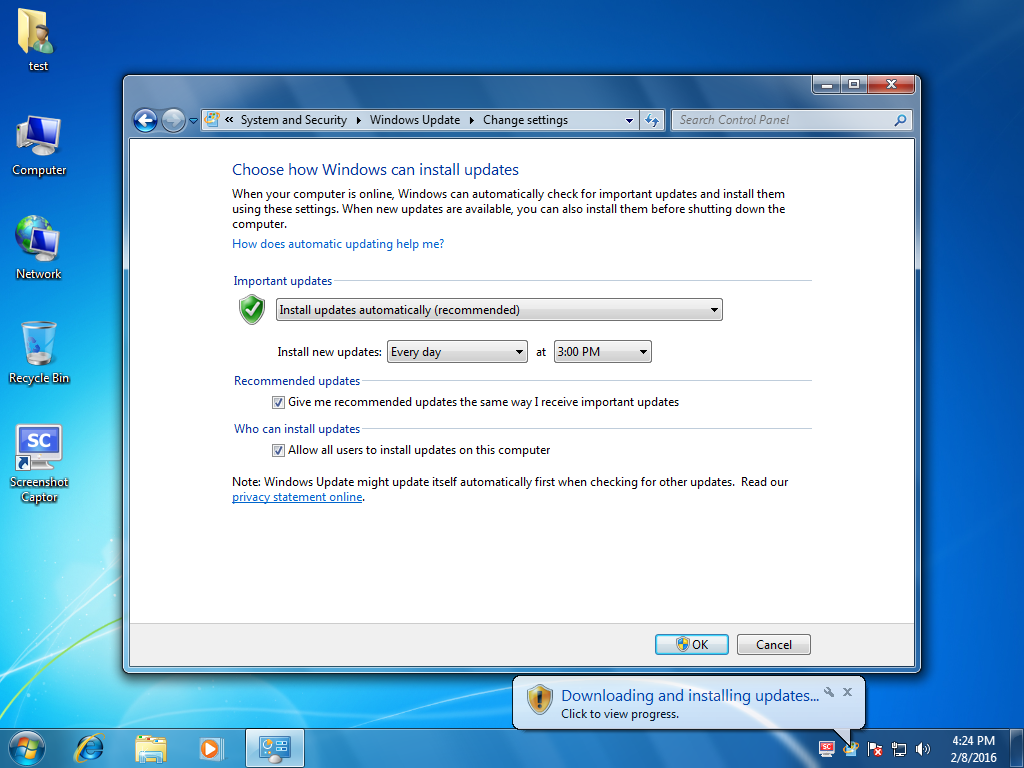This screenshot has width=1024, height=768.
Task: Click the Control Panel taskbar button
Action: pos(275,748)
